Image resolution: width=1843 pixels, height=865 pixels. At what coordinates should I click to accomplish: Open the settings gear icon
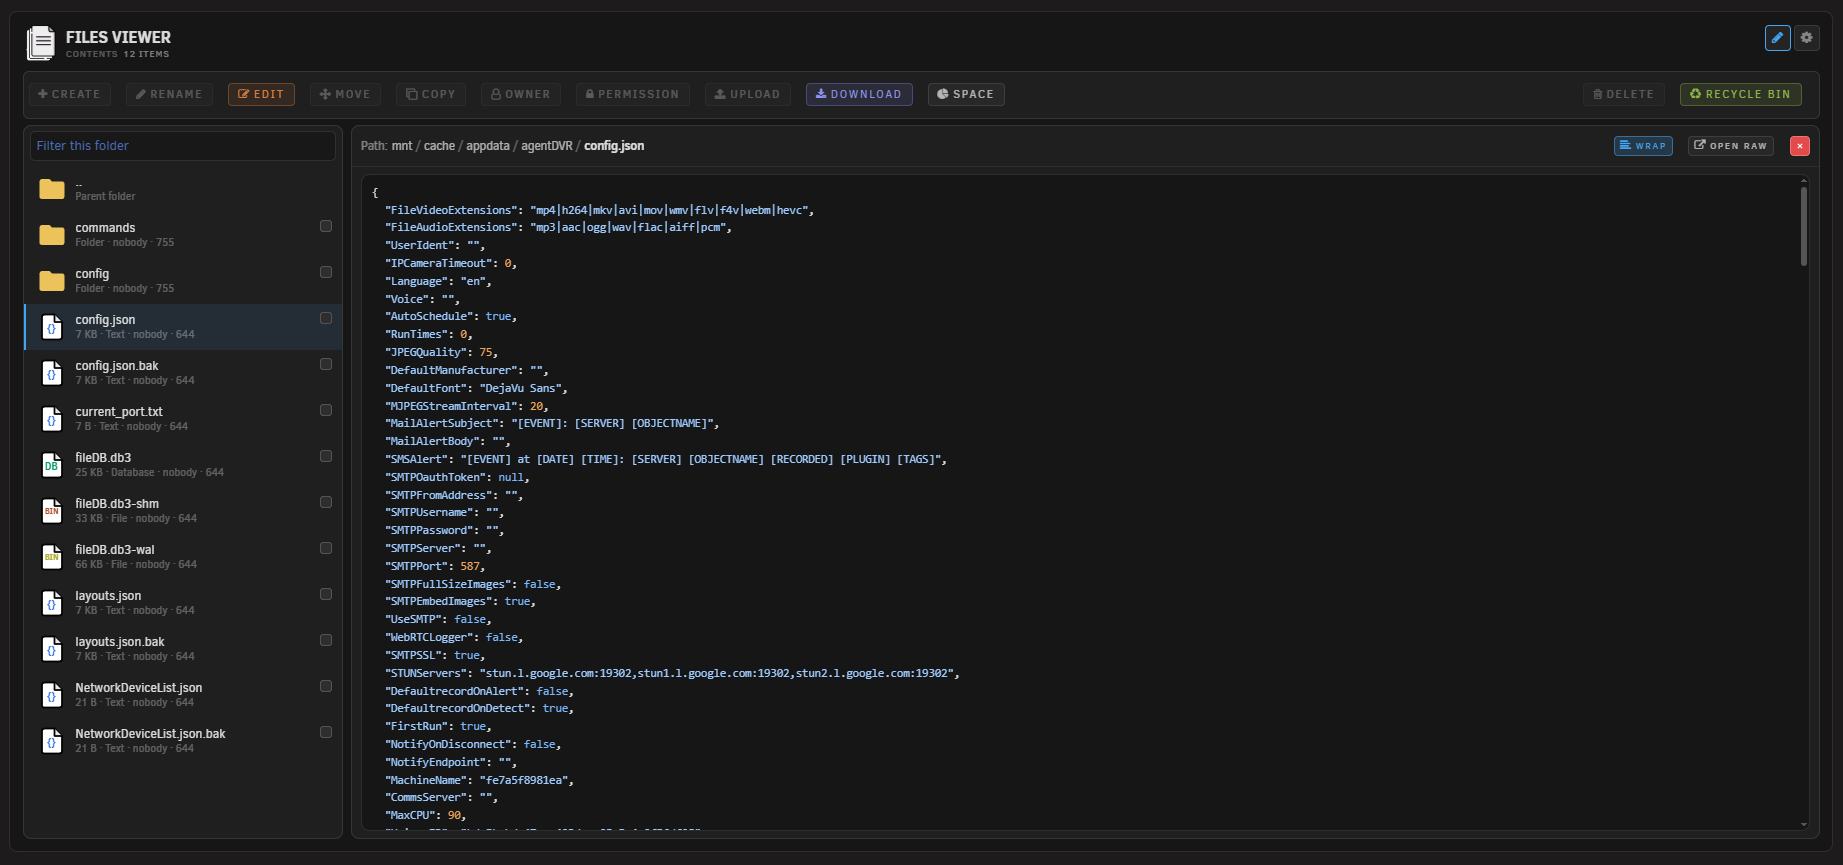pyautogui.click(x=1806, y=38)
